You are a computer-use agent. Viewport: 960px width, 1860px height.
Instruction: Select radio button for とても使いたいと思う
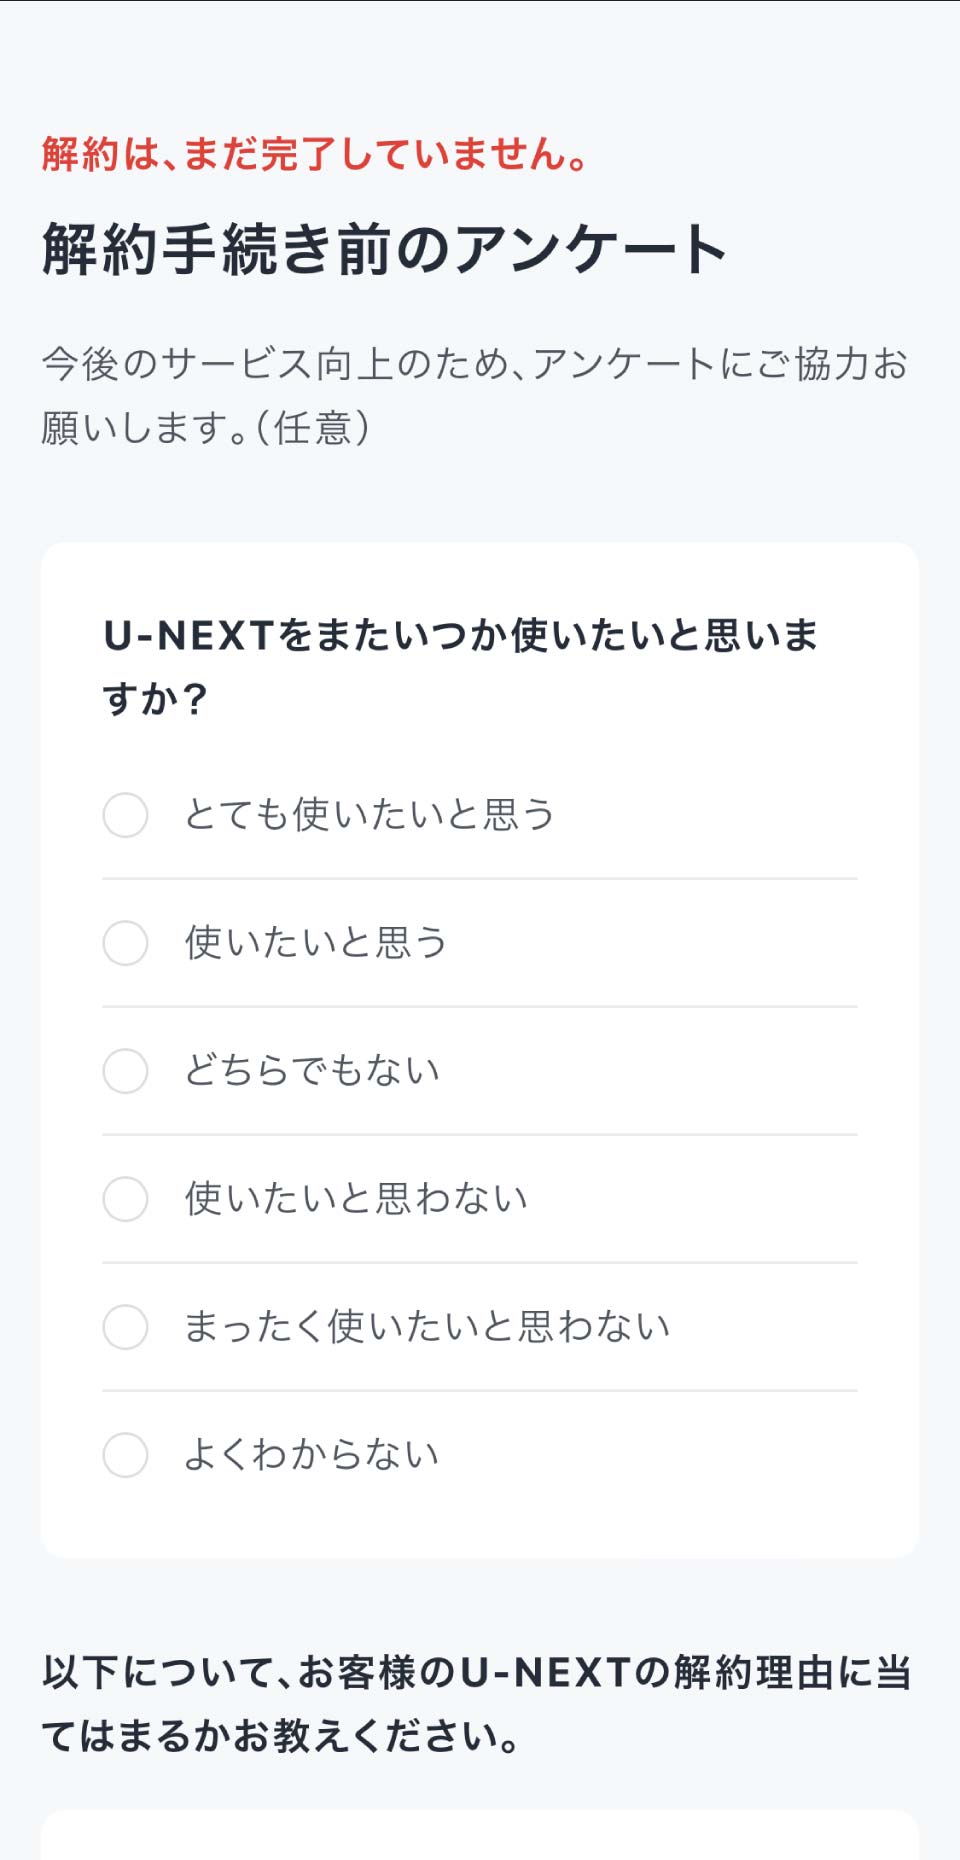coord(125,815)
